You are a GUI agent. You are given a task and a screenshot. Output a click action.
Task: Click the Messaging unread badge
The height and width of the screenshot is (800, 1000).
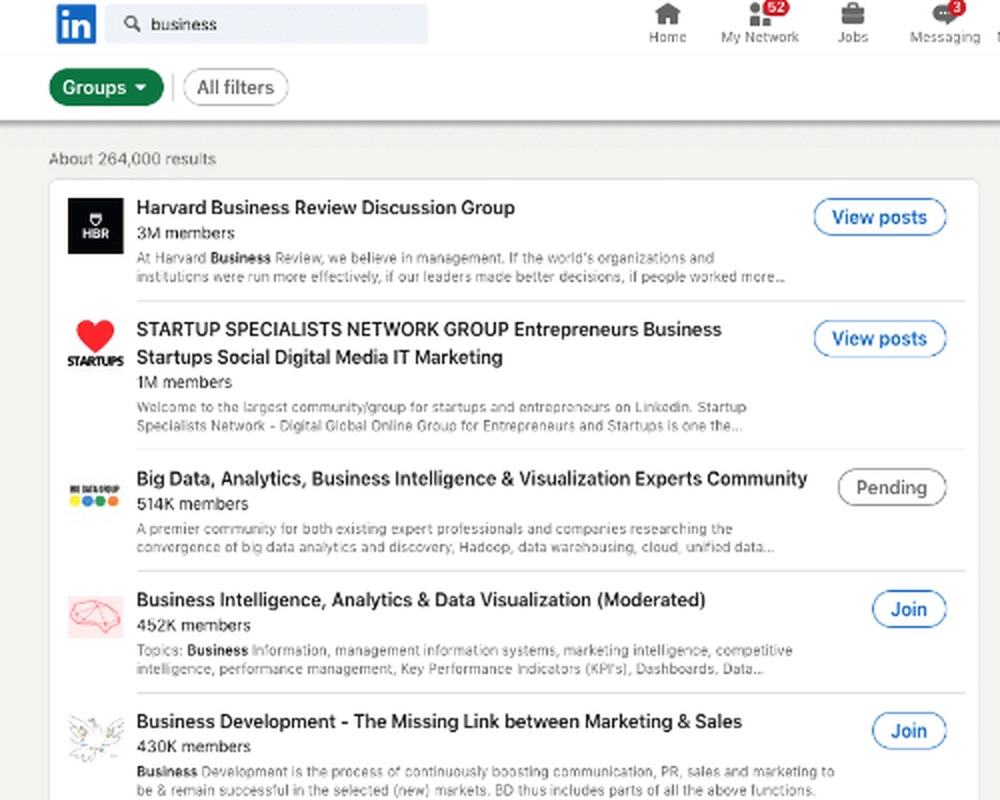956,7
